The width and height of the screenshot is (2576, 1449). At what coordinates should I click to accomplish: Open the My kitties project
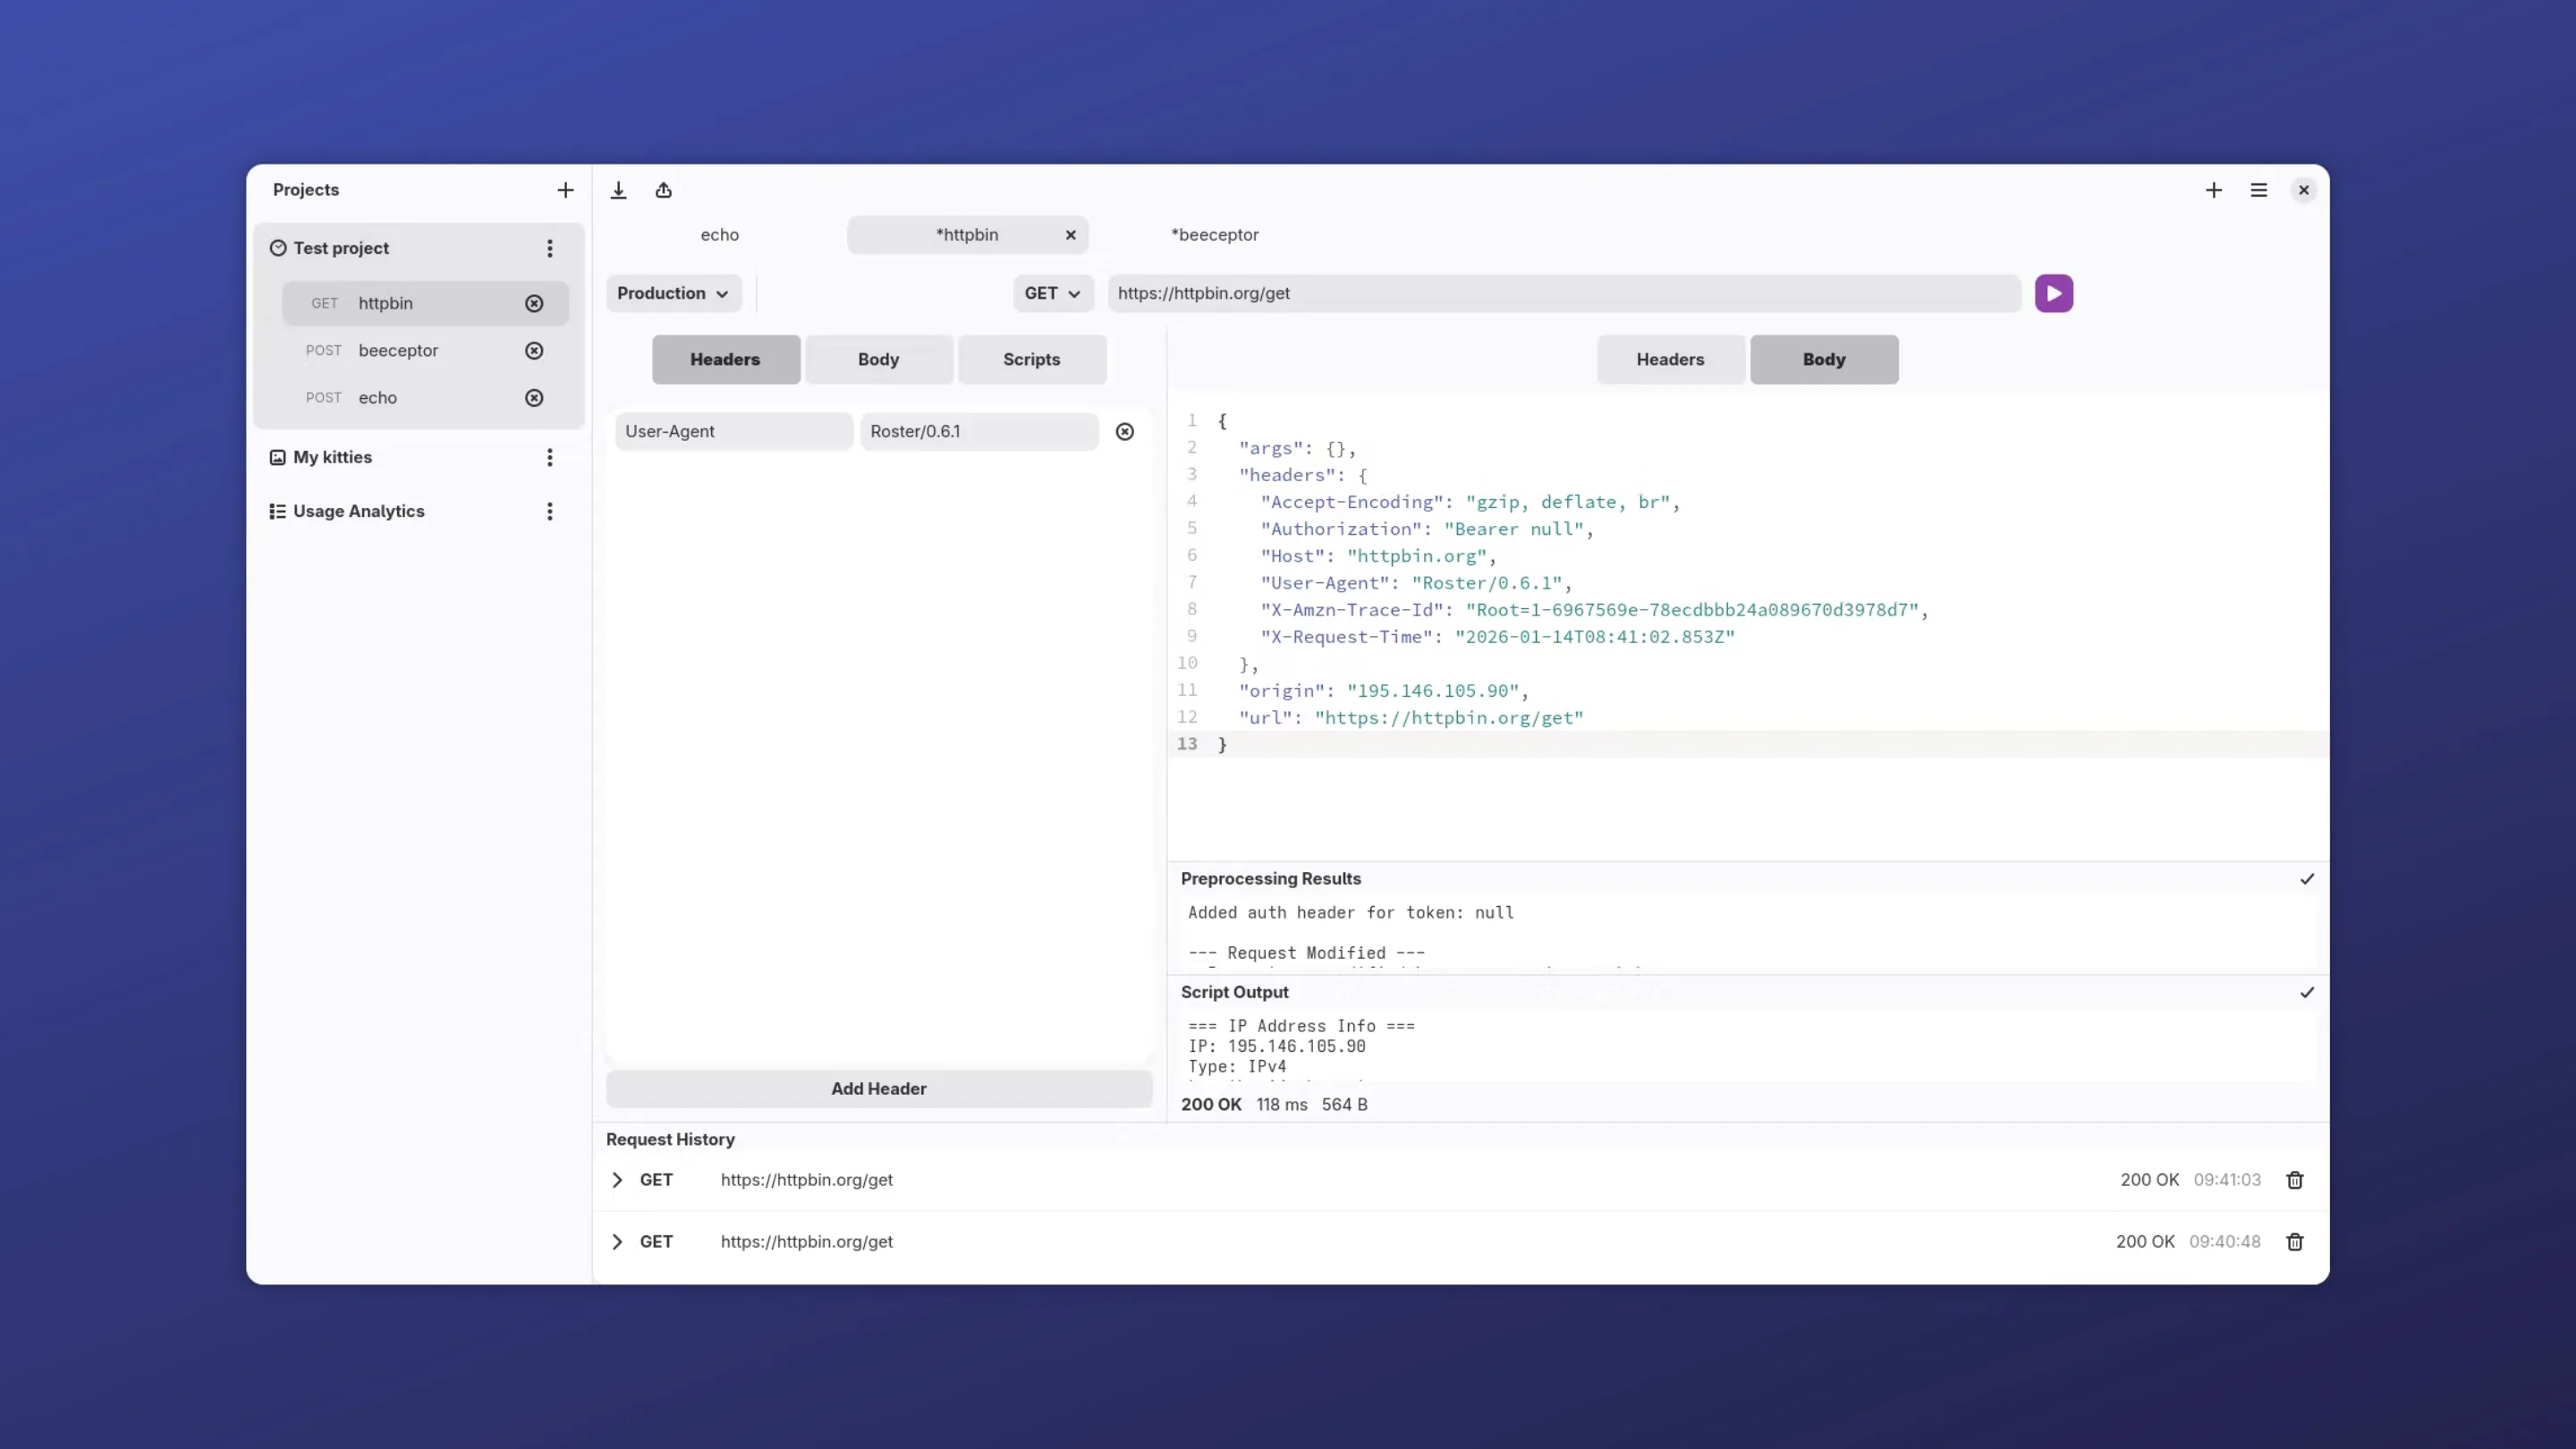332,456
